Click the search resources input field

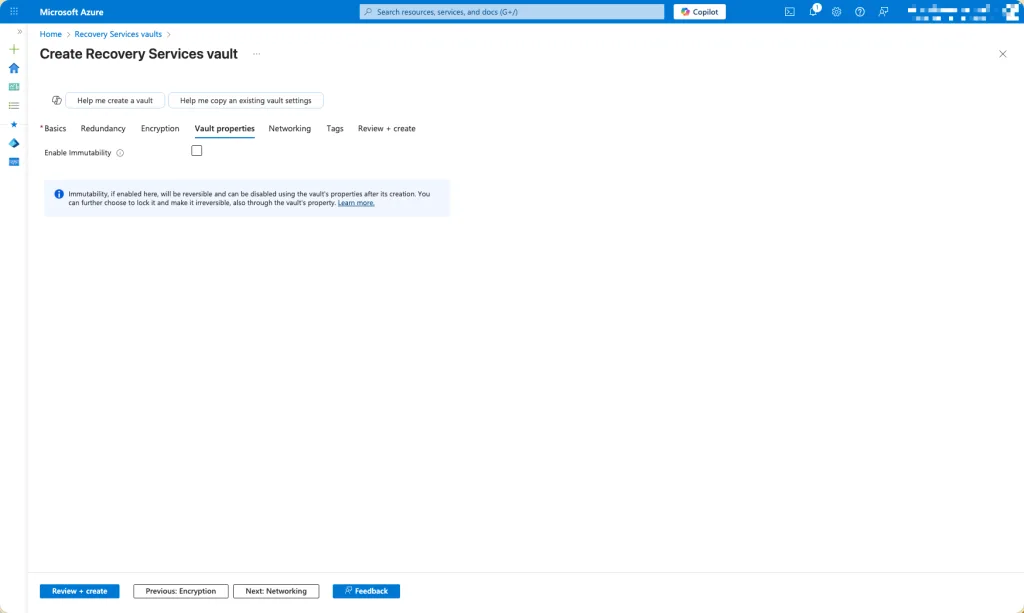tap(511, 12)
